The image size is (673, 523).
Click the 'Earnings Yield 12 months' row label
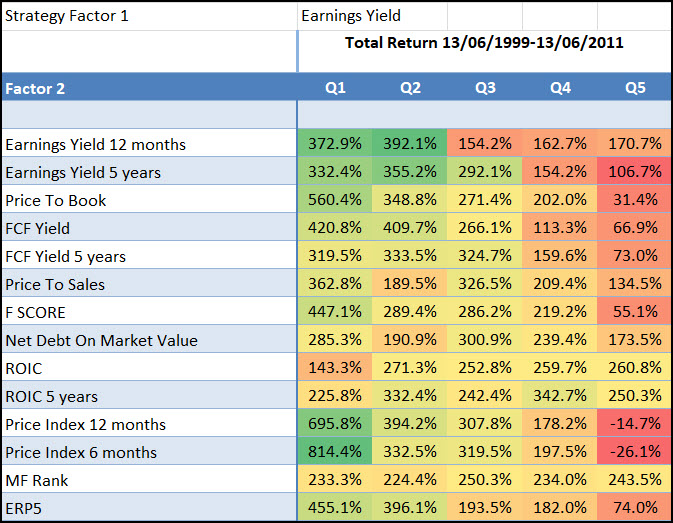coord(149,143)
